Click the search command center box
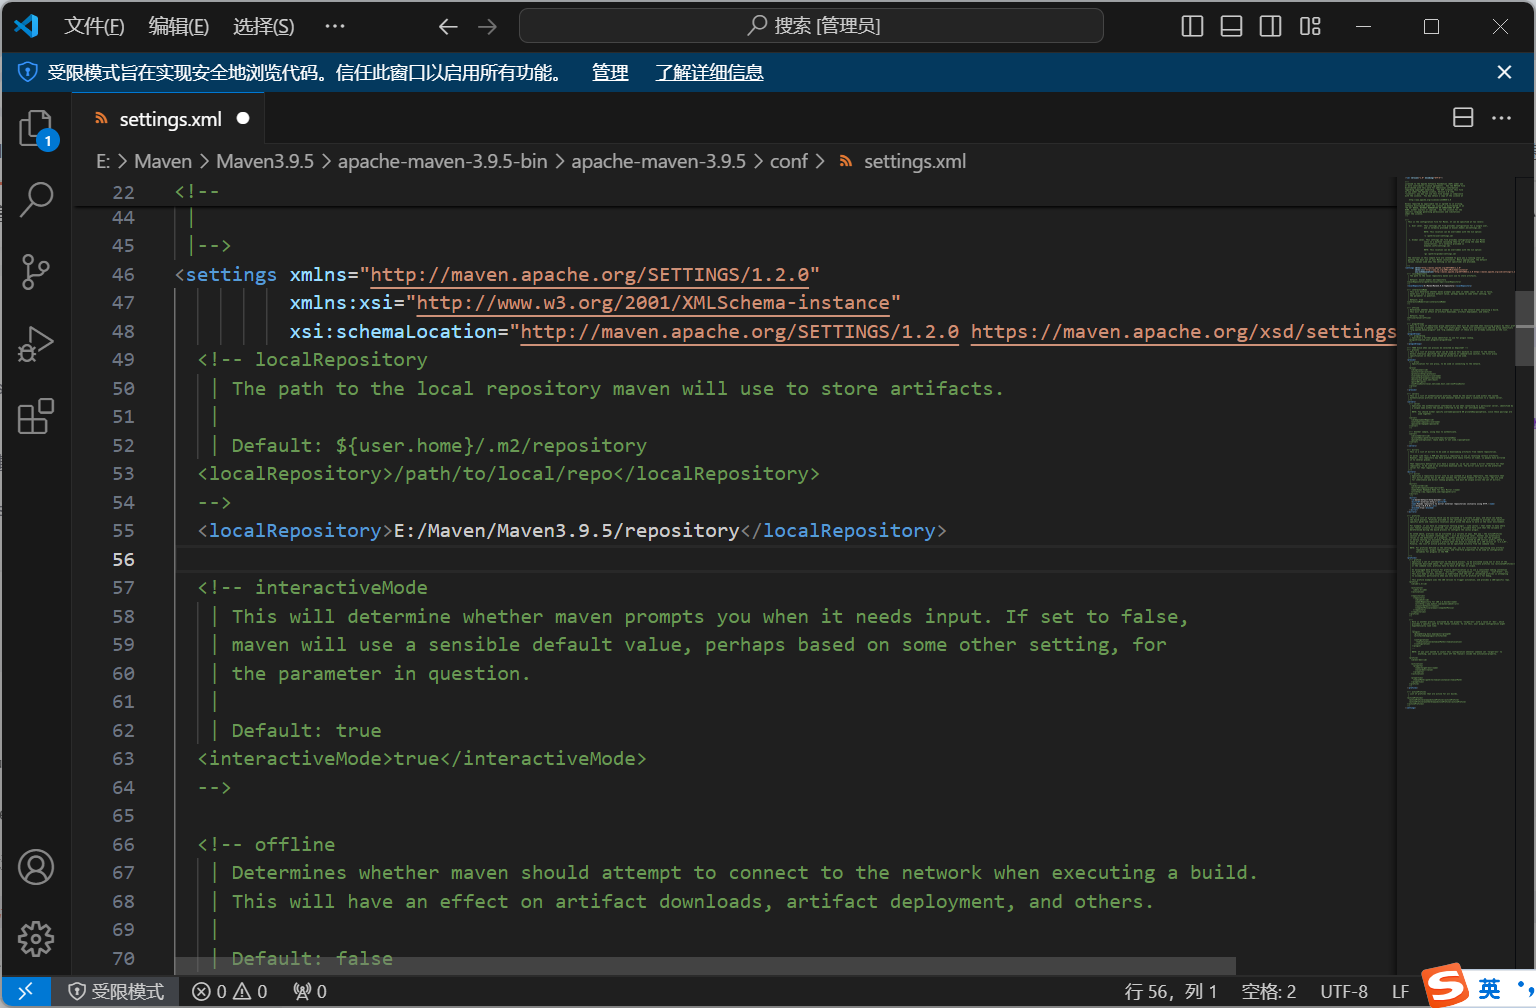The image size is (1536, 1008). [811, 26]
